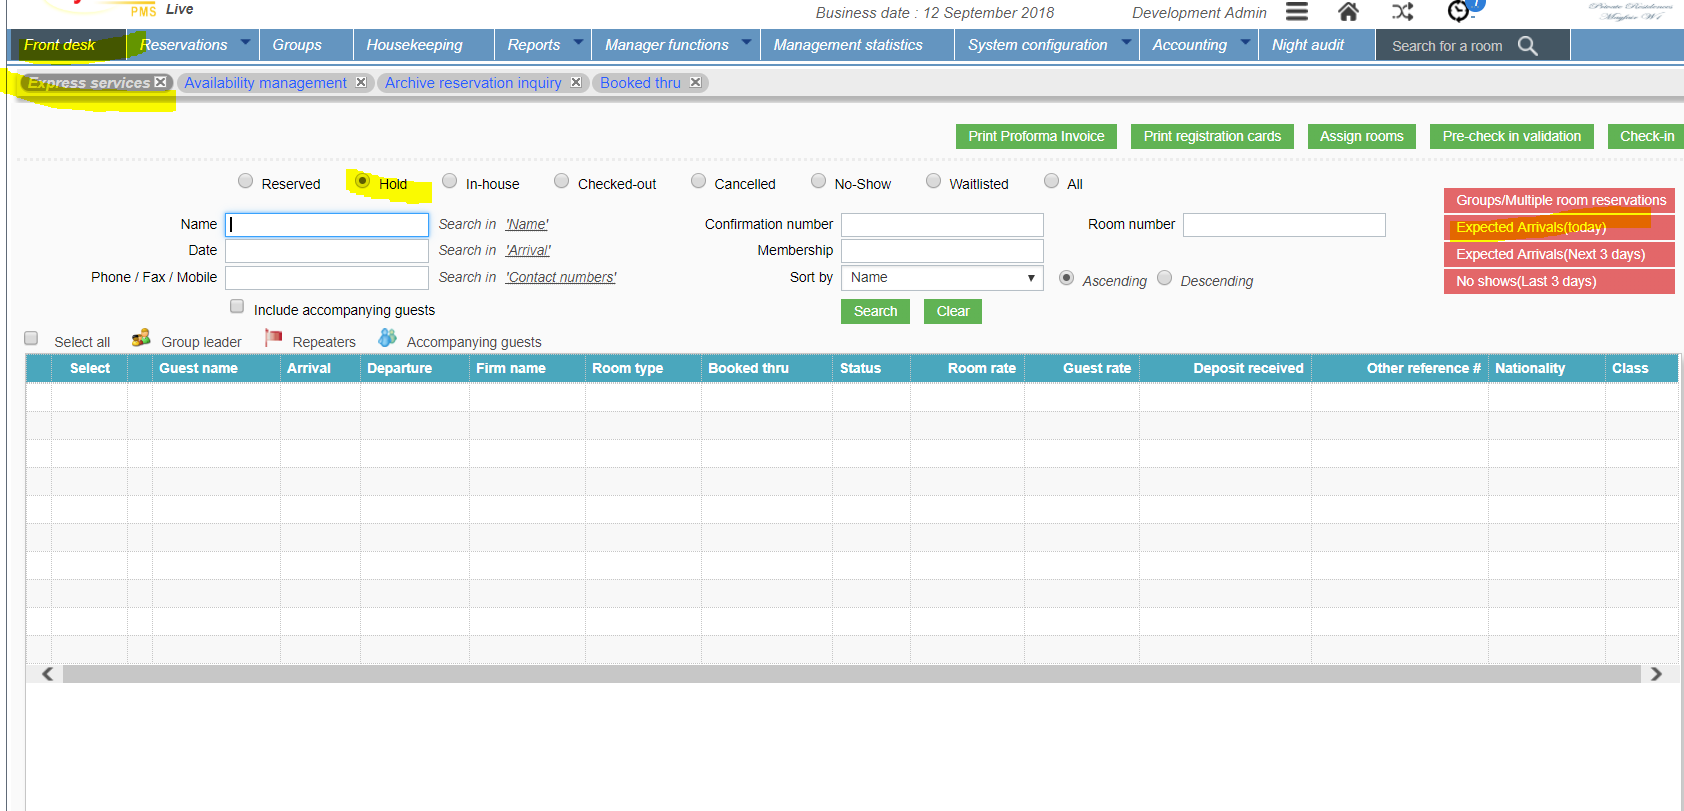Screen dimensions: 1684x811
Task: Open the Sort by dropdown
Action: (x=942, y=278)
